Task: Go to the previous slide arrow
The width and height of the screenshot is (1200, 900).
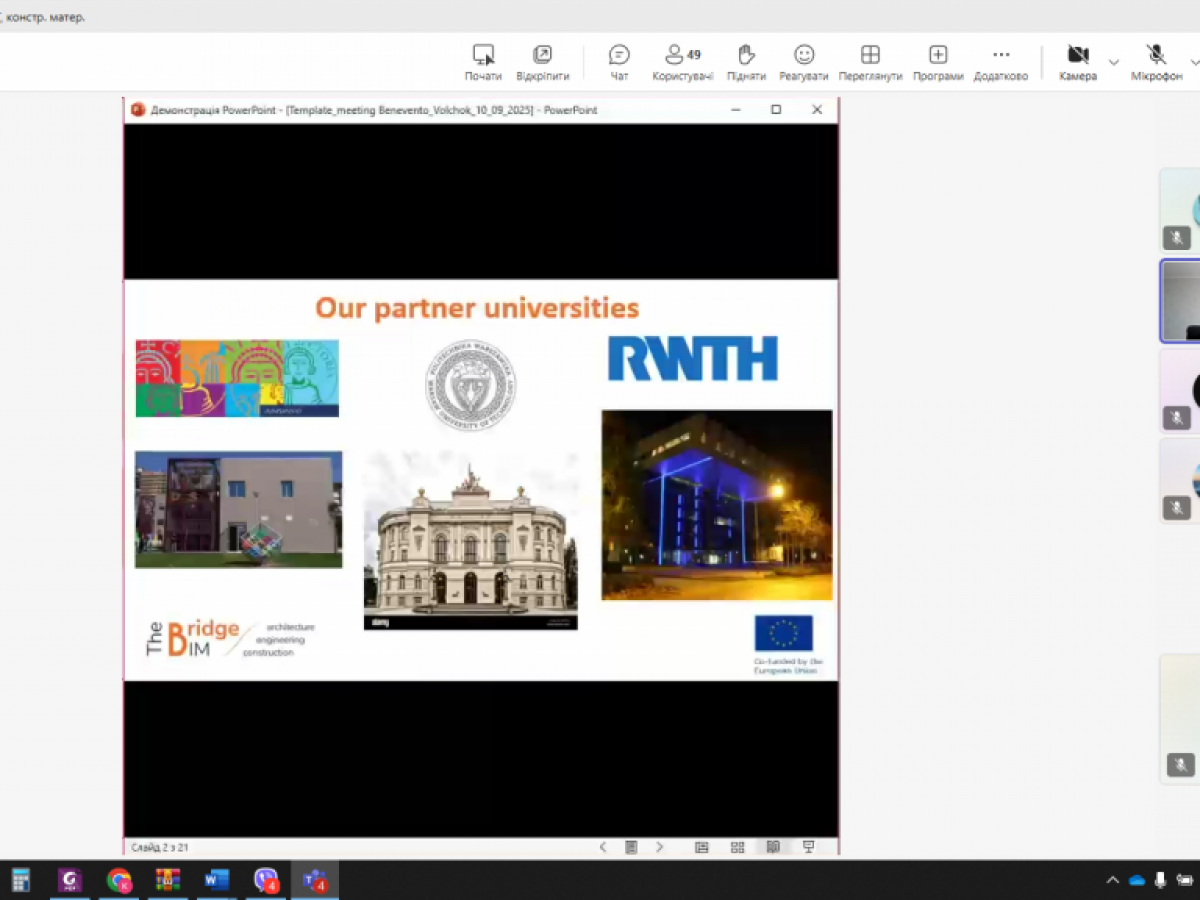Action: click(603, 847)
